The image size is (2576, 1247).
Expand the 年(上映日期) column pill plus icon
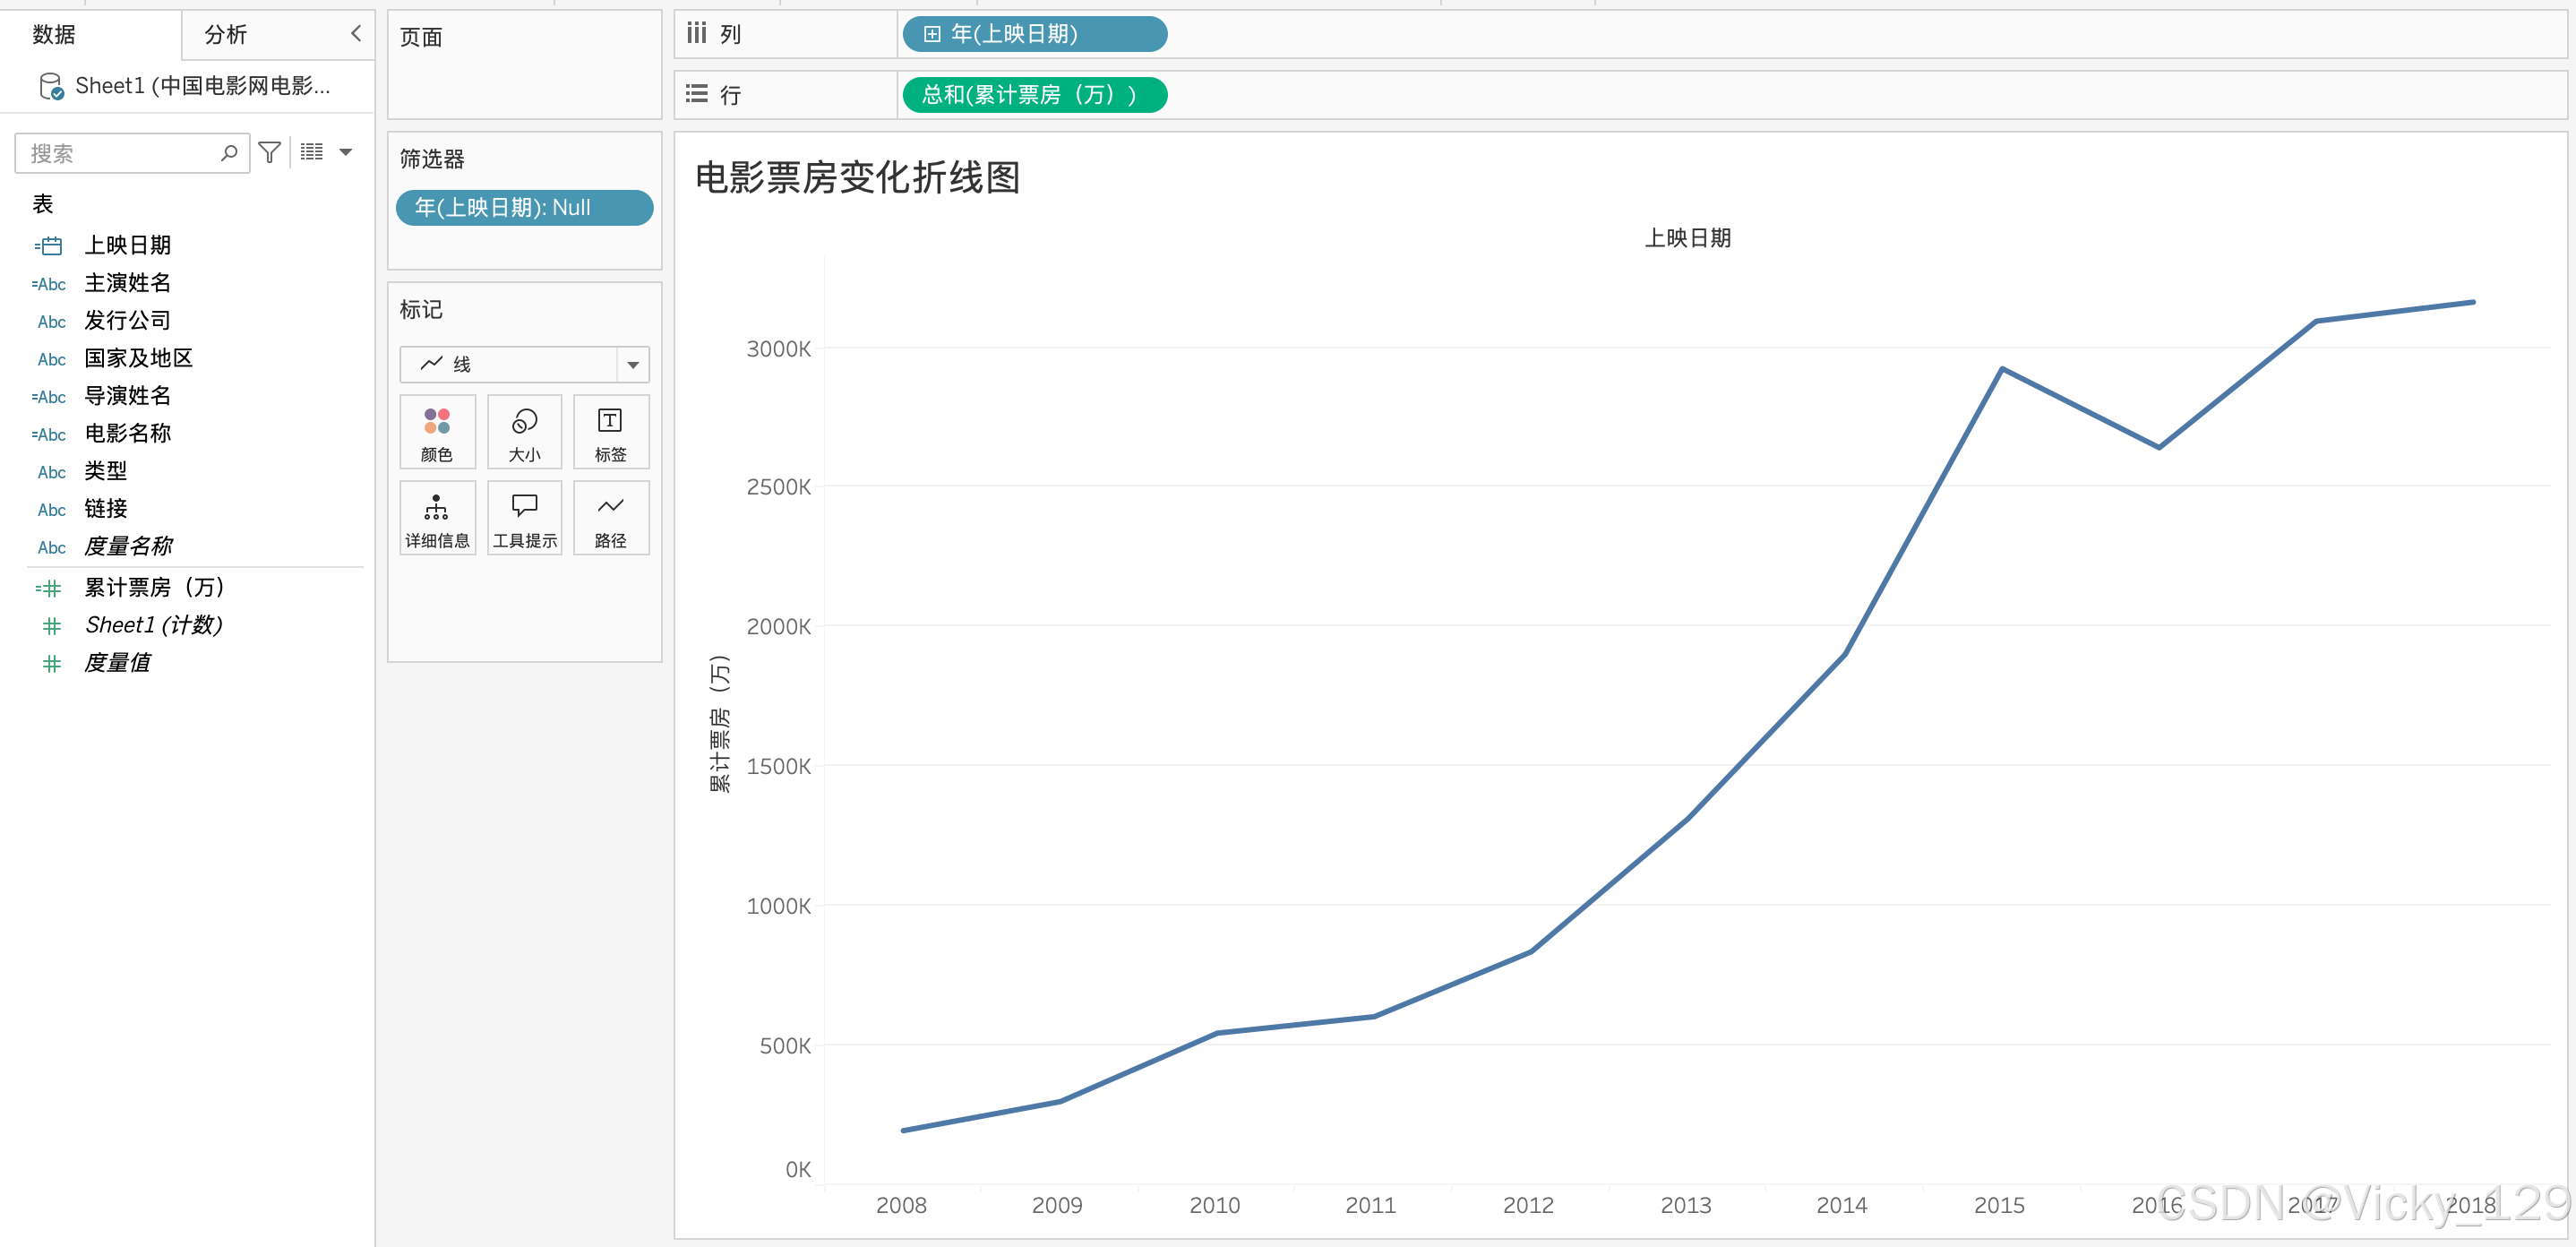point(932,34)
